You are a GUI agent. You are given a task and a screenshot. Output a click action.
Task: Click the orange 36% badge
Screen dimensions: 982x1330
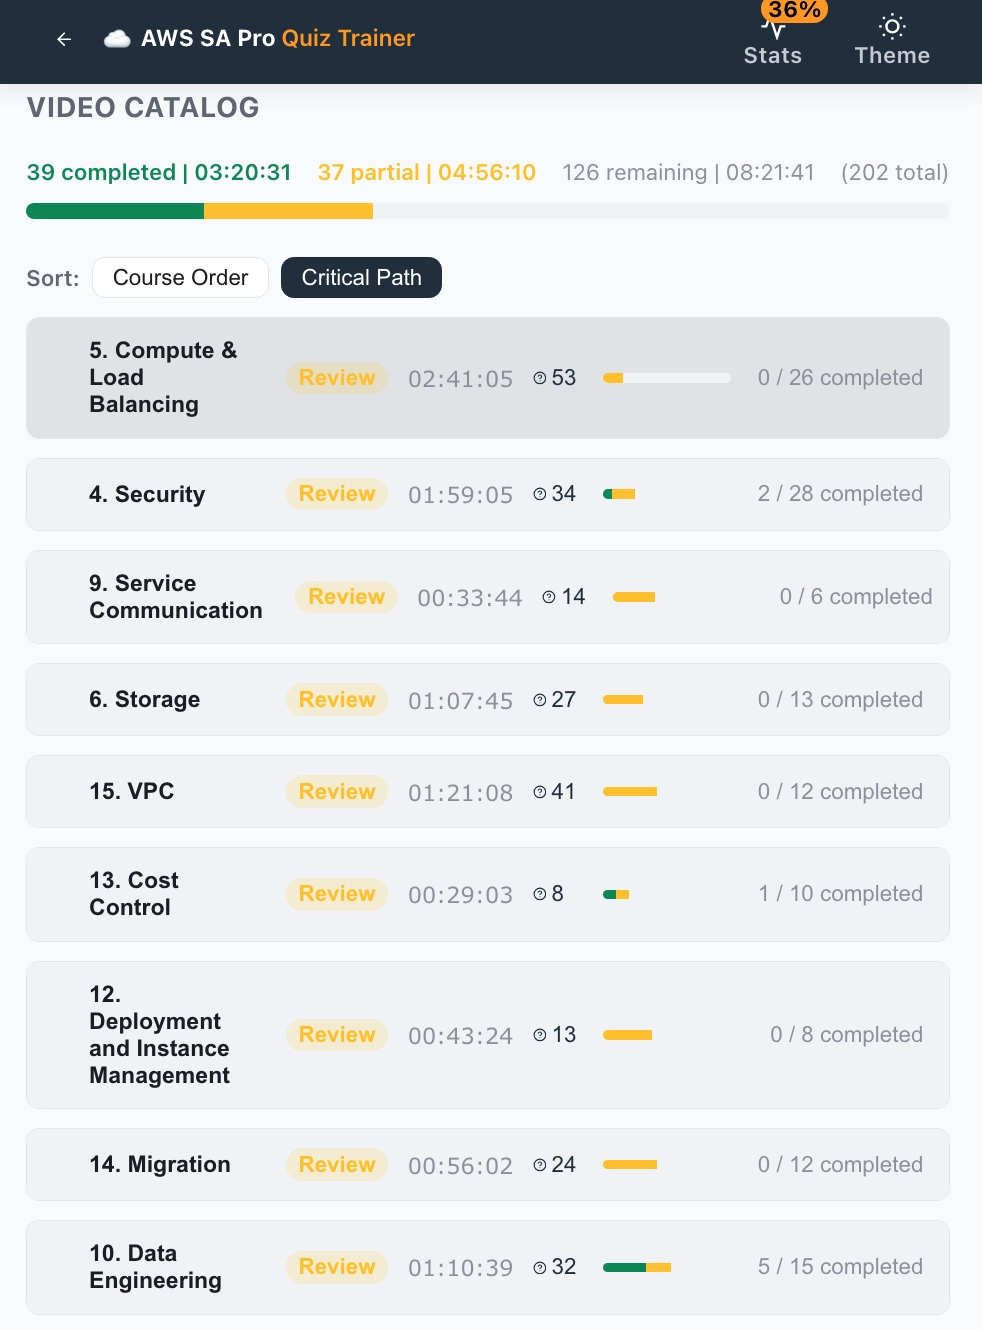coord(793,10)
